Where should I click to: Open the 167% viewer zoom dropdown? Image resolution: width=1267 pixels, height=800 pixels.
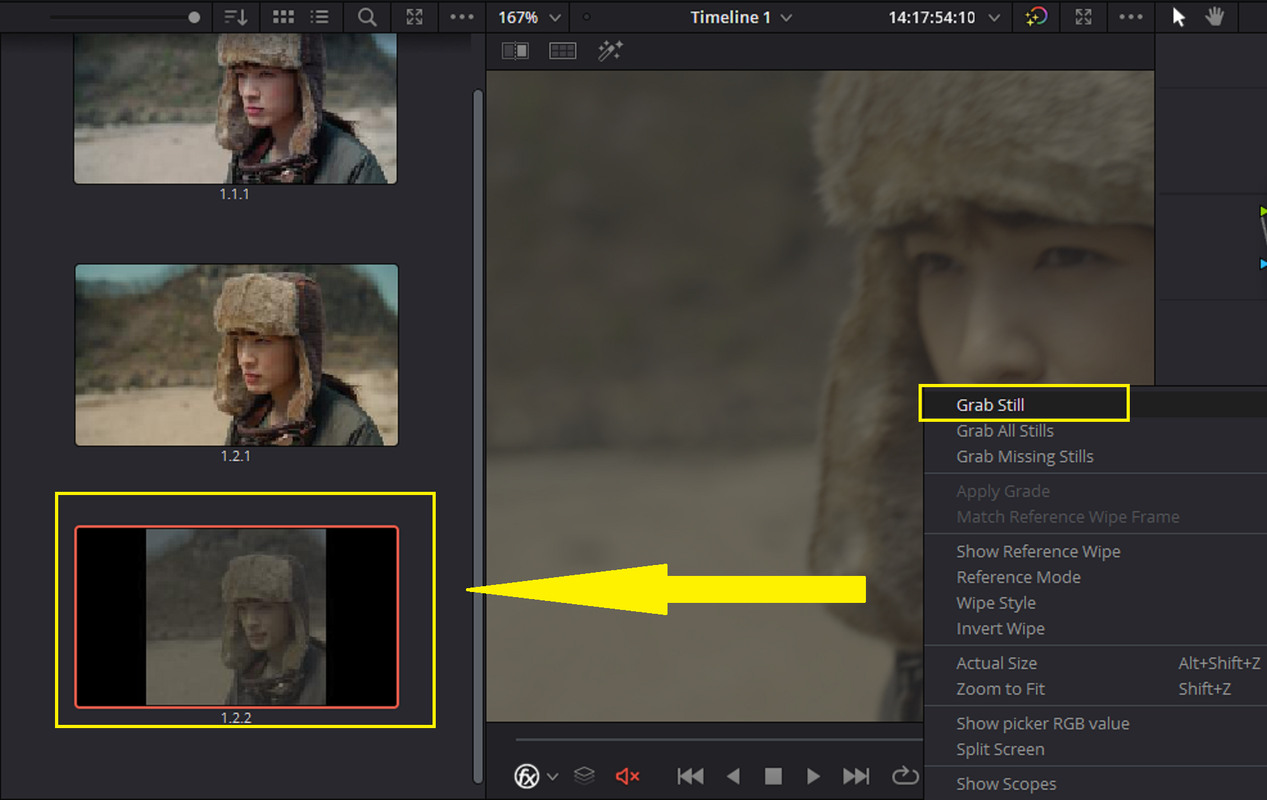(529, 18)
